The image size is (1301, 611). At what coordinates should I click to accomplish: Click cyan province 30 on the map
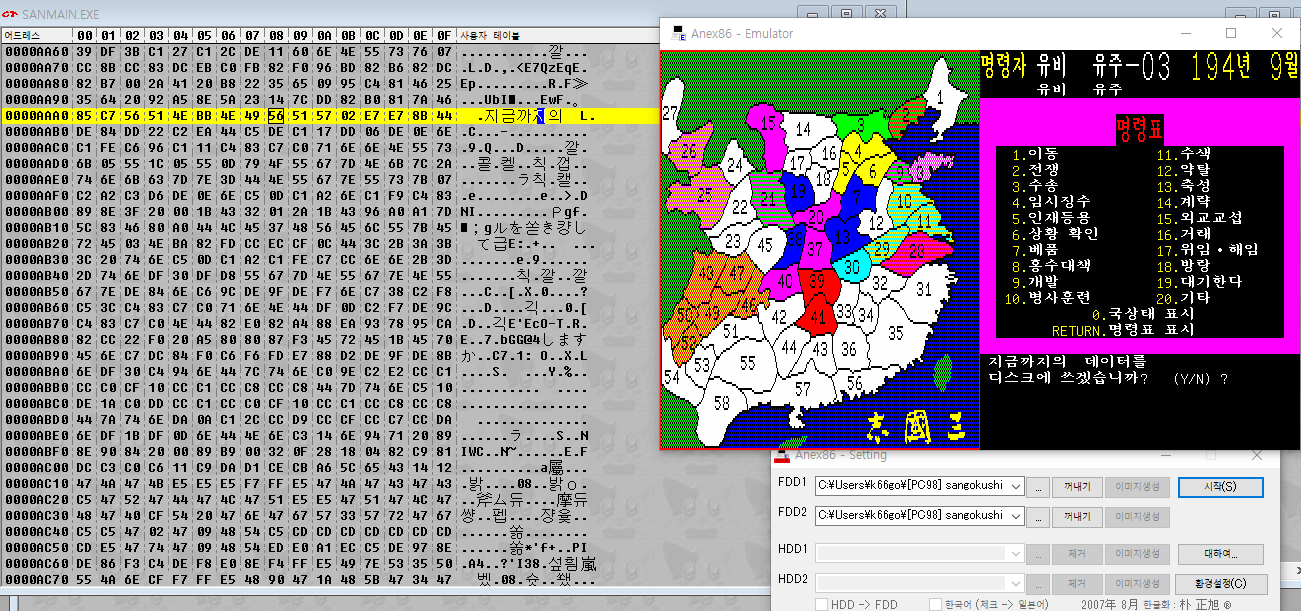coord(850,268)
